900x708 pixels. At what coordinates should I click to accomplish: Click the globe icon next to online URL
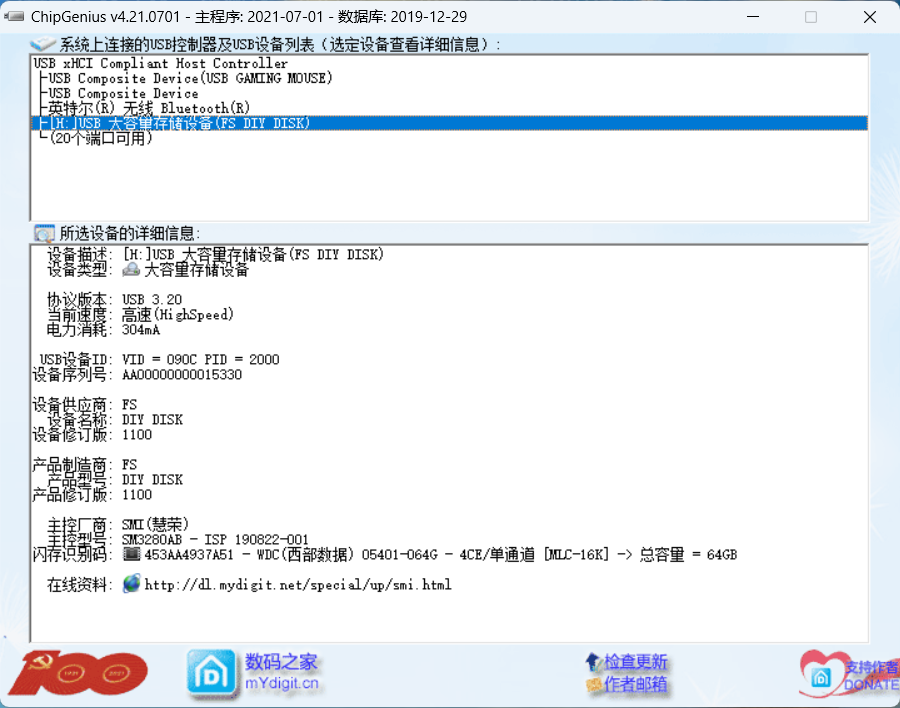(x=131, y=583)
